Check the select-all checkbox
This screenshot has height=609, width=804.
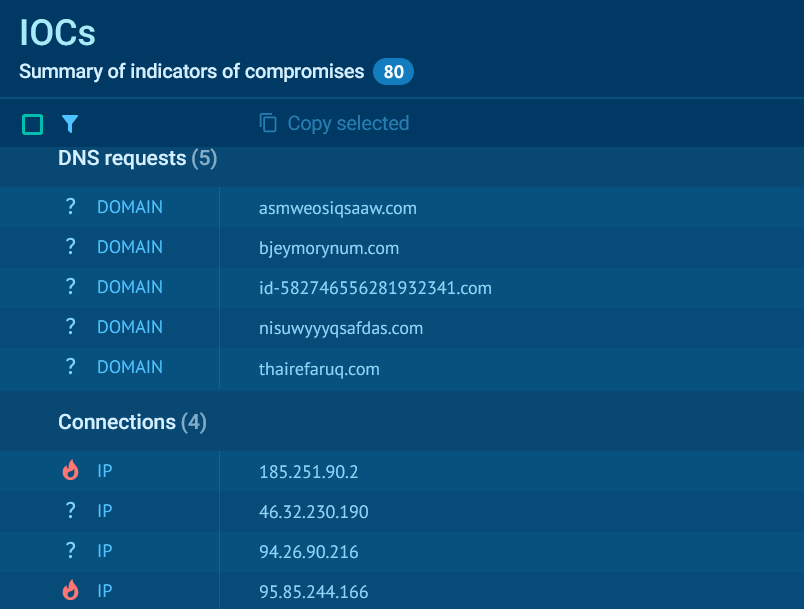pyautogui.click(x=32, y=123)
